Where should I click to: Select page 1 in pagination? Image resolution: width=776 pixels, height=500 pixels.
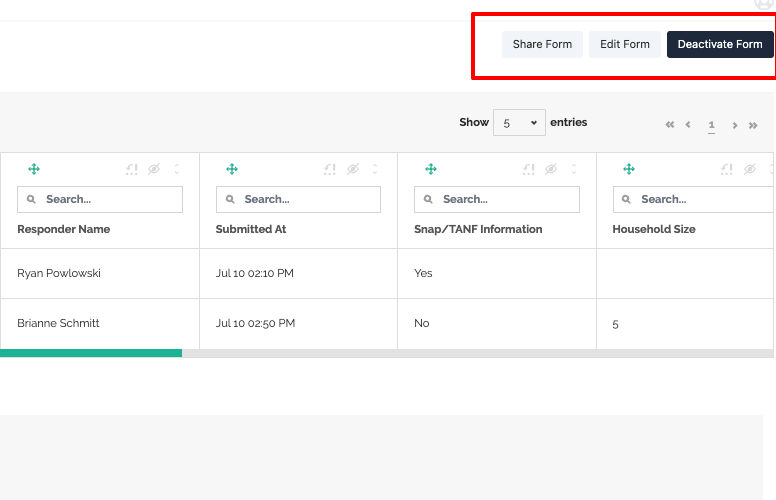[711, 125]
